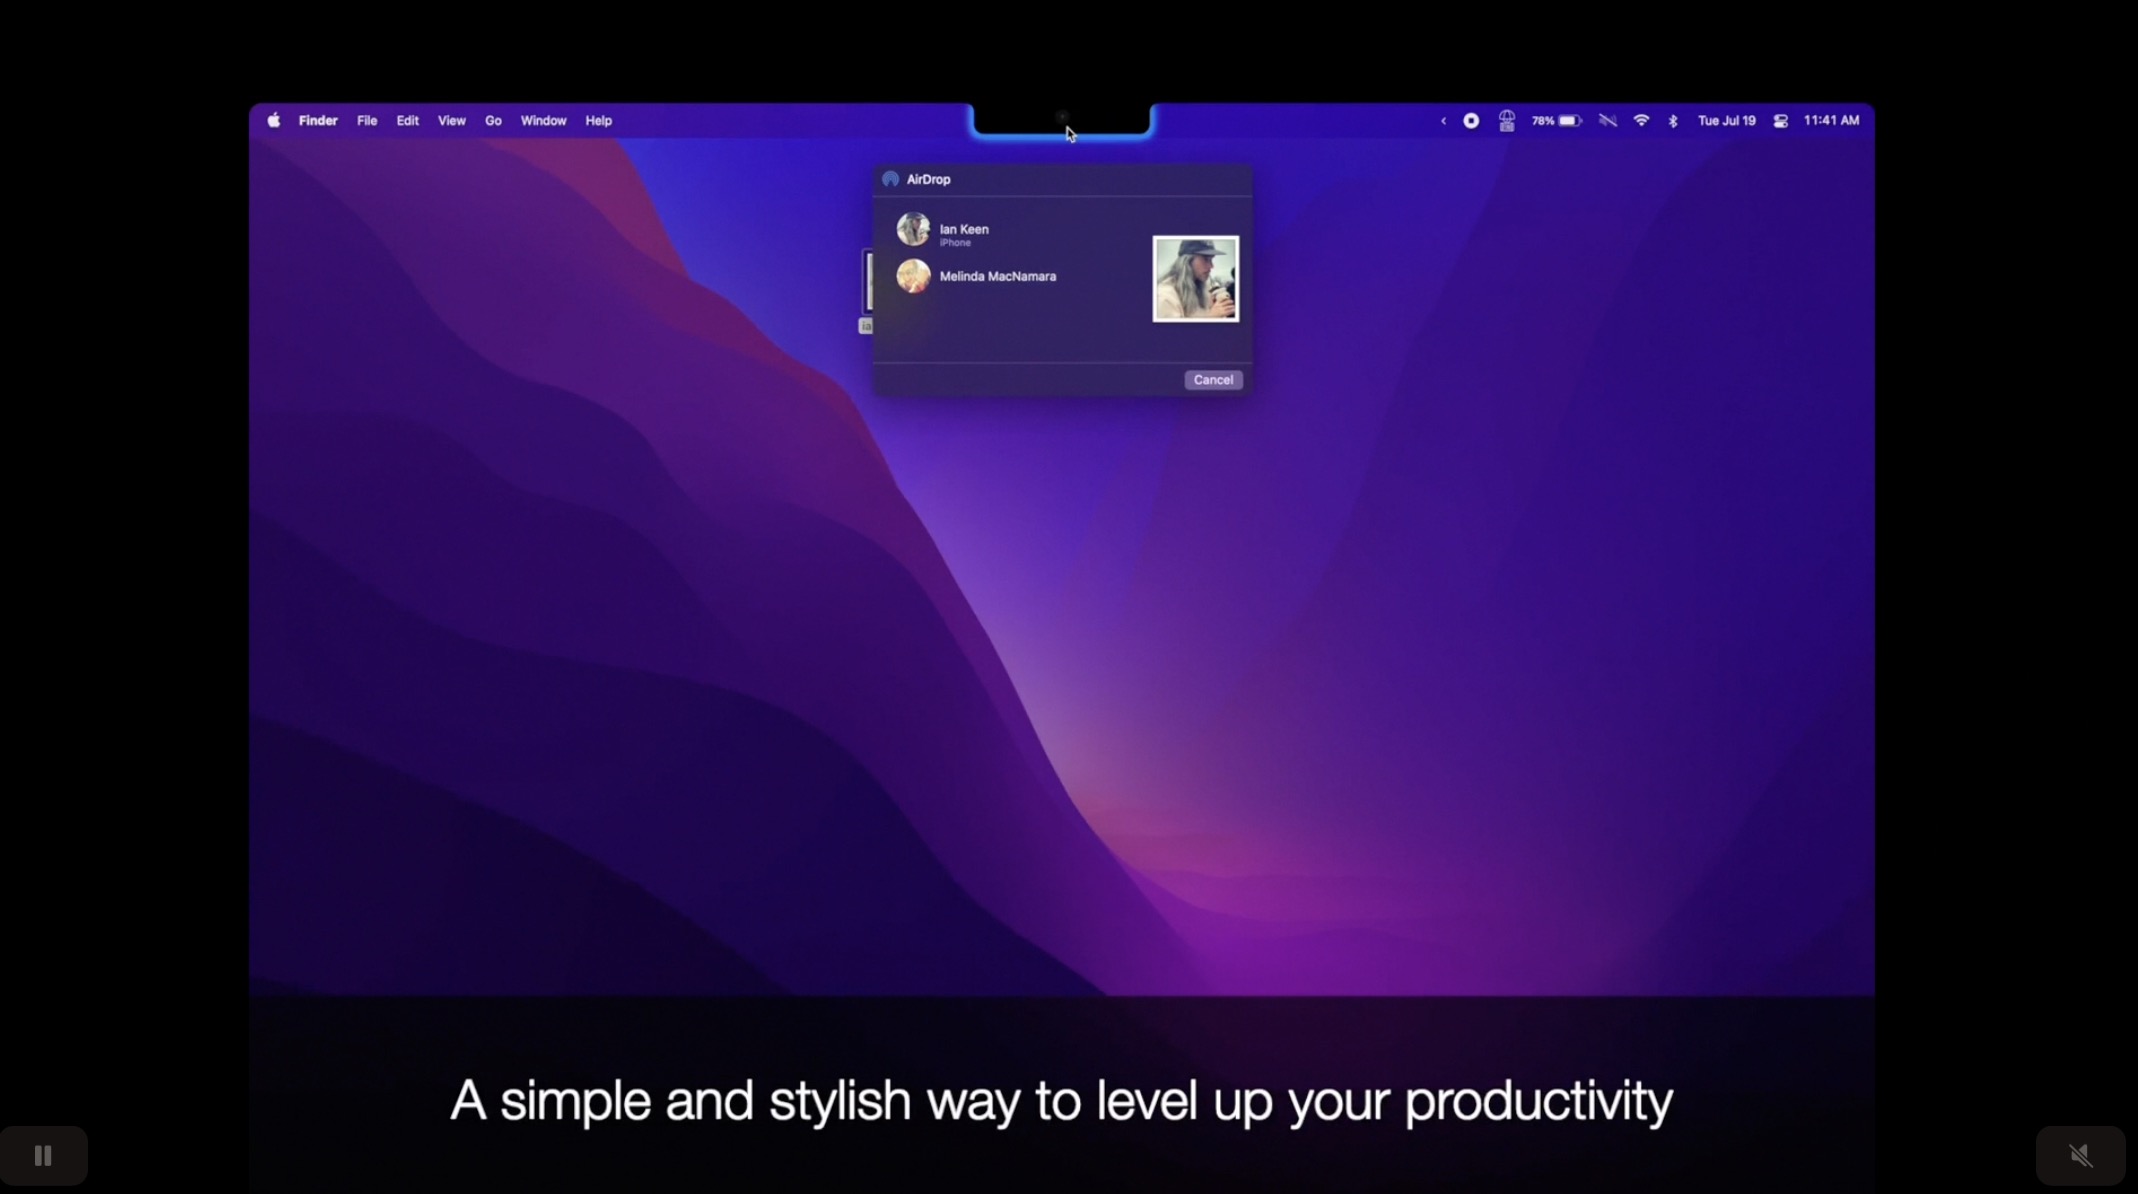This screenshot has height=1194, width=2138.
Task: Choose Melinda MacNamara as AirDrop recipient
Action: point(996,276)
